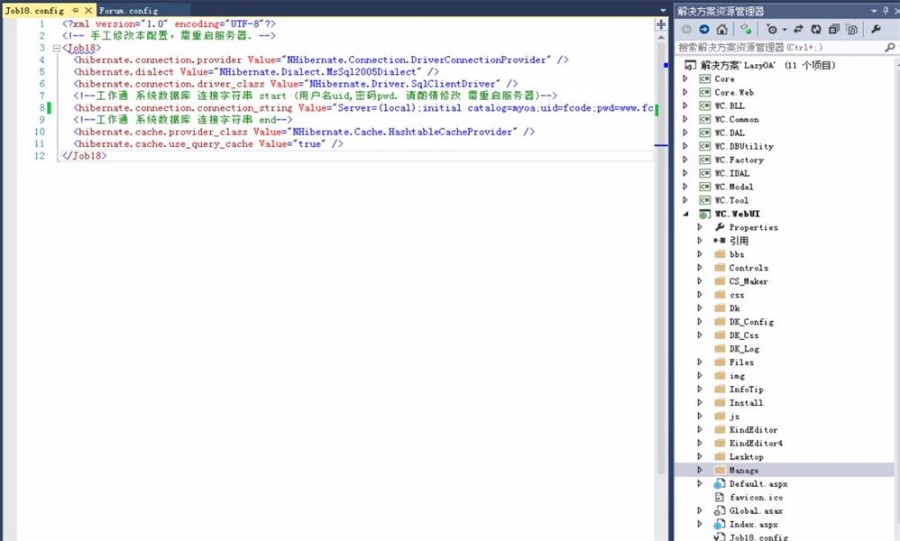Open Properties with the wrench icon
The width and height of the screenshot is (900, 541).
click(x=874, y=30)
